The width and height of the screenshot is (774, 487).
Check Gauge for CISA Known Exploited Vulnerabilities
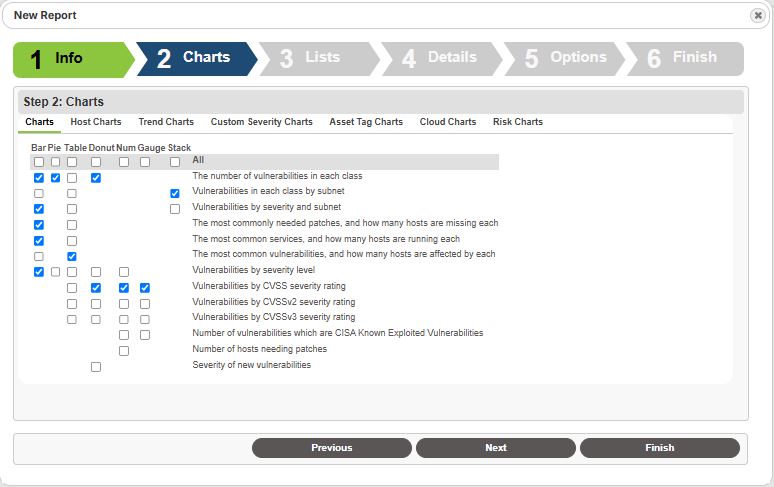(x=145, y=335)
